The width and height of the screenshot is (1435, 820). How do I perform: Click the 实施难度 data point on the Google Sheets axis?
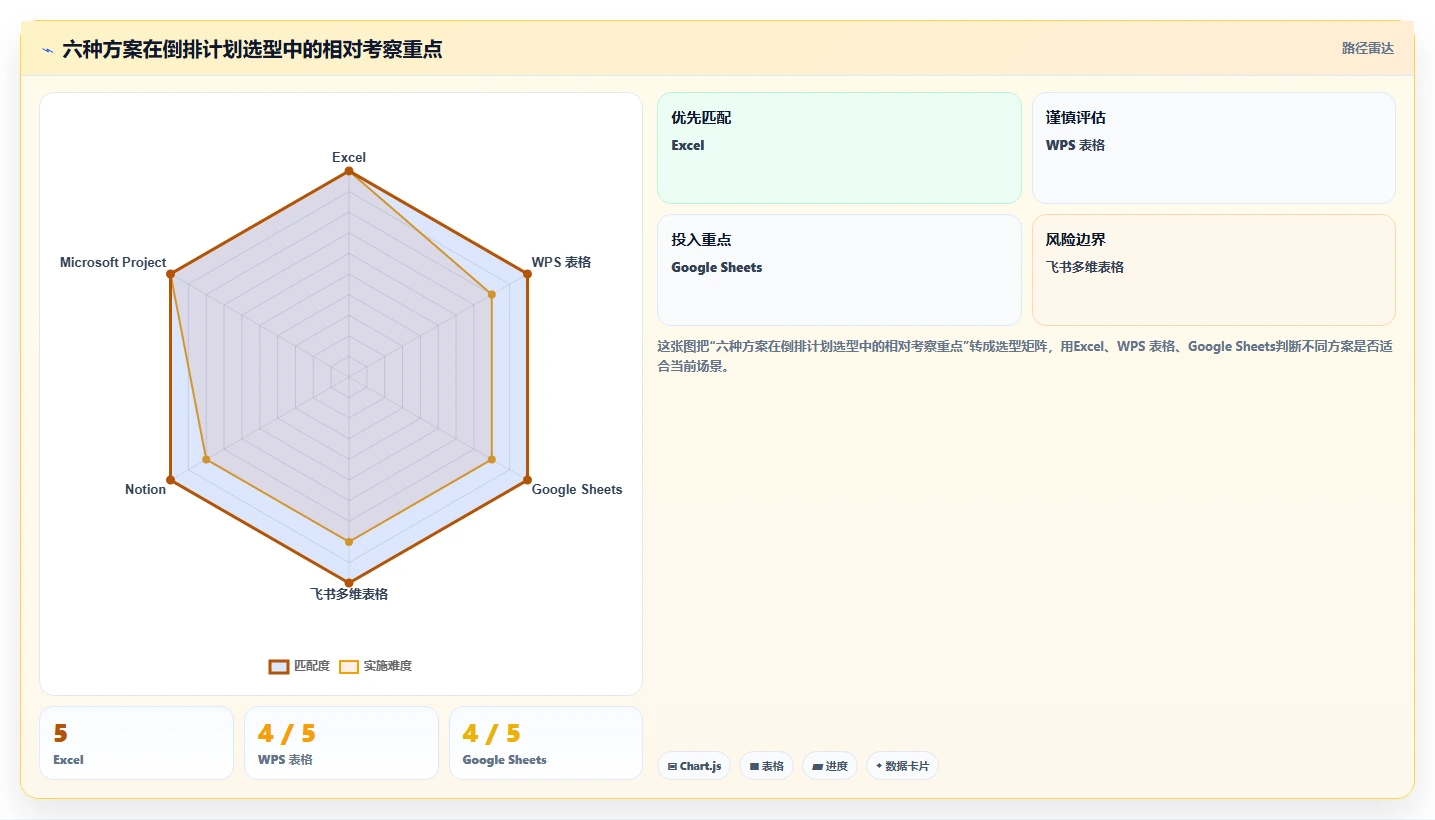coord(492,460)
